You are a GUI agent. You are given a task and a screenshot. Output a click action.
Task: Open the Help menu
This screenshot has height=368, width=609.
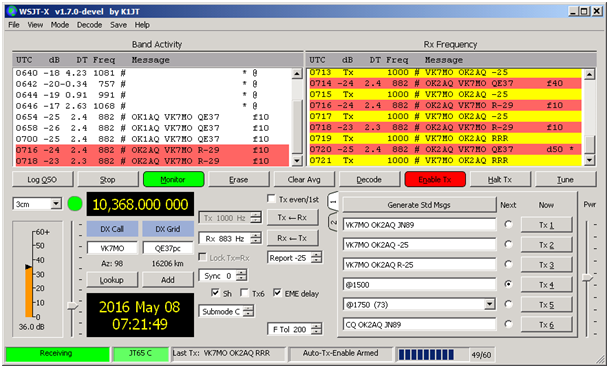click(142, 25)
